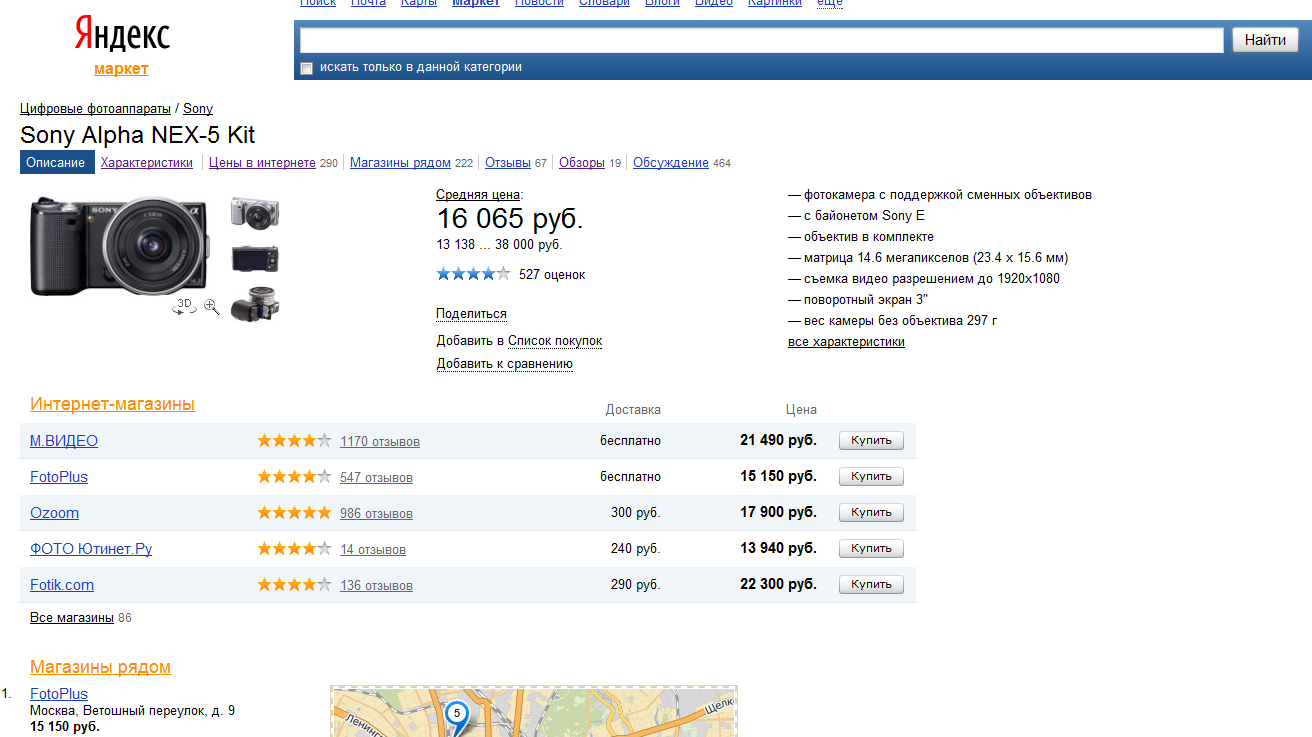Click on the Moscow map preview
Viewport: 1312px width, 737px height.
click(x=534, y=712)
